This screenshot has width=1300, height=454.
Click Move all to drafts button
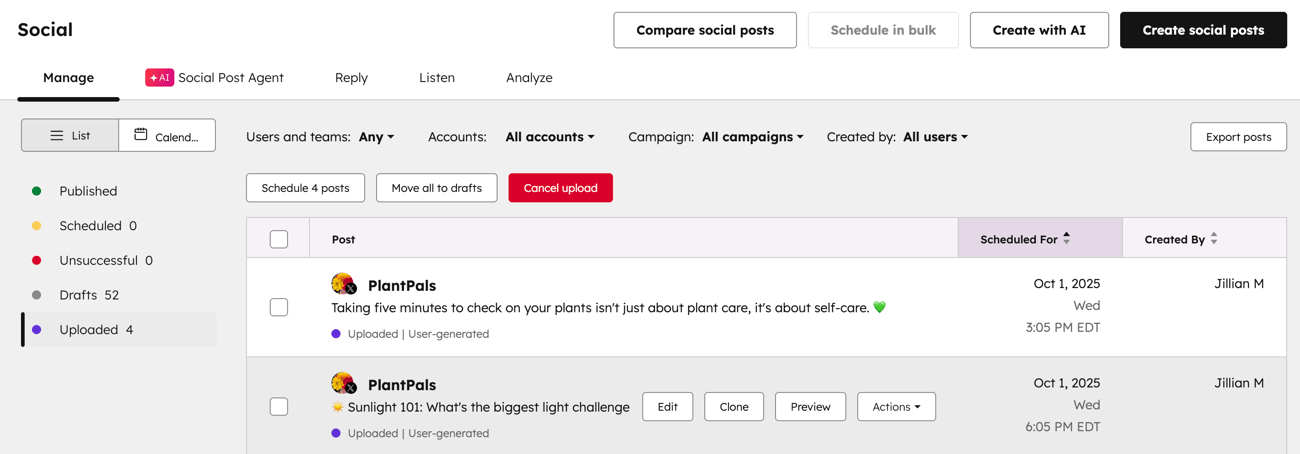click(436, 188)
